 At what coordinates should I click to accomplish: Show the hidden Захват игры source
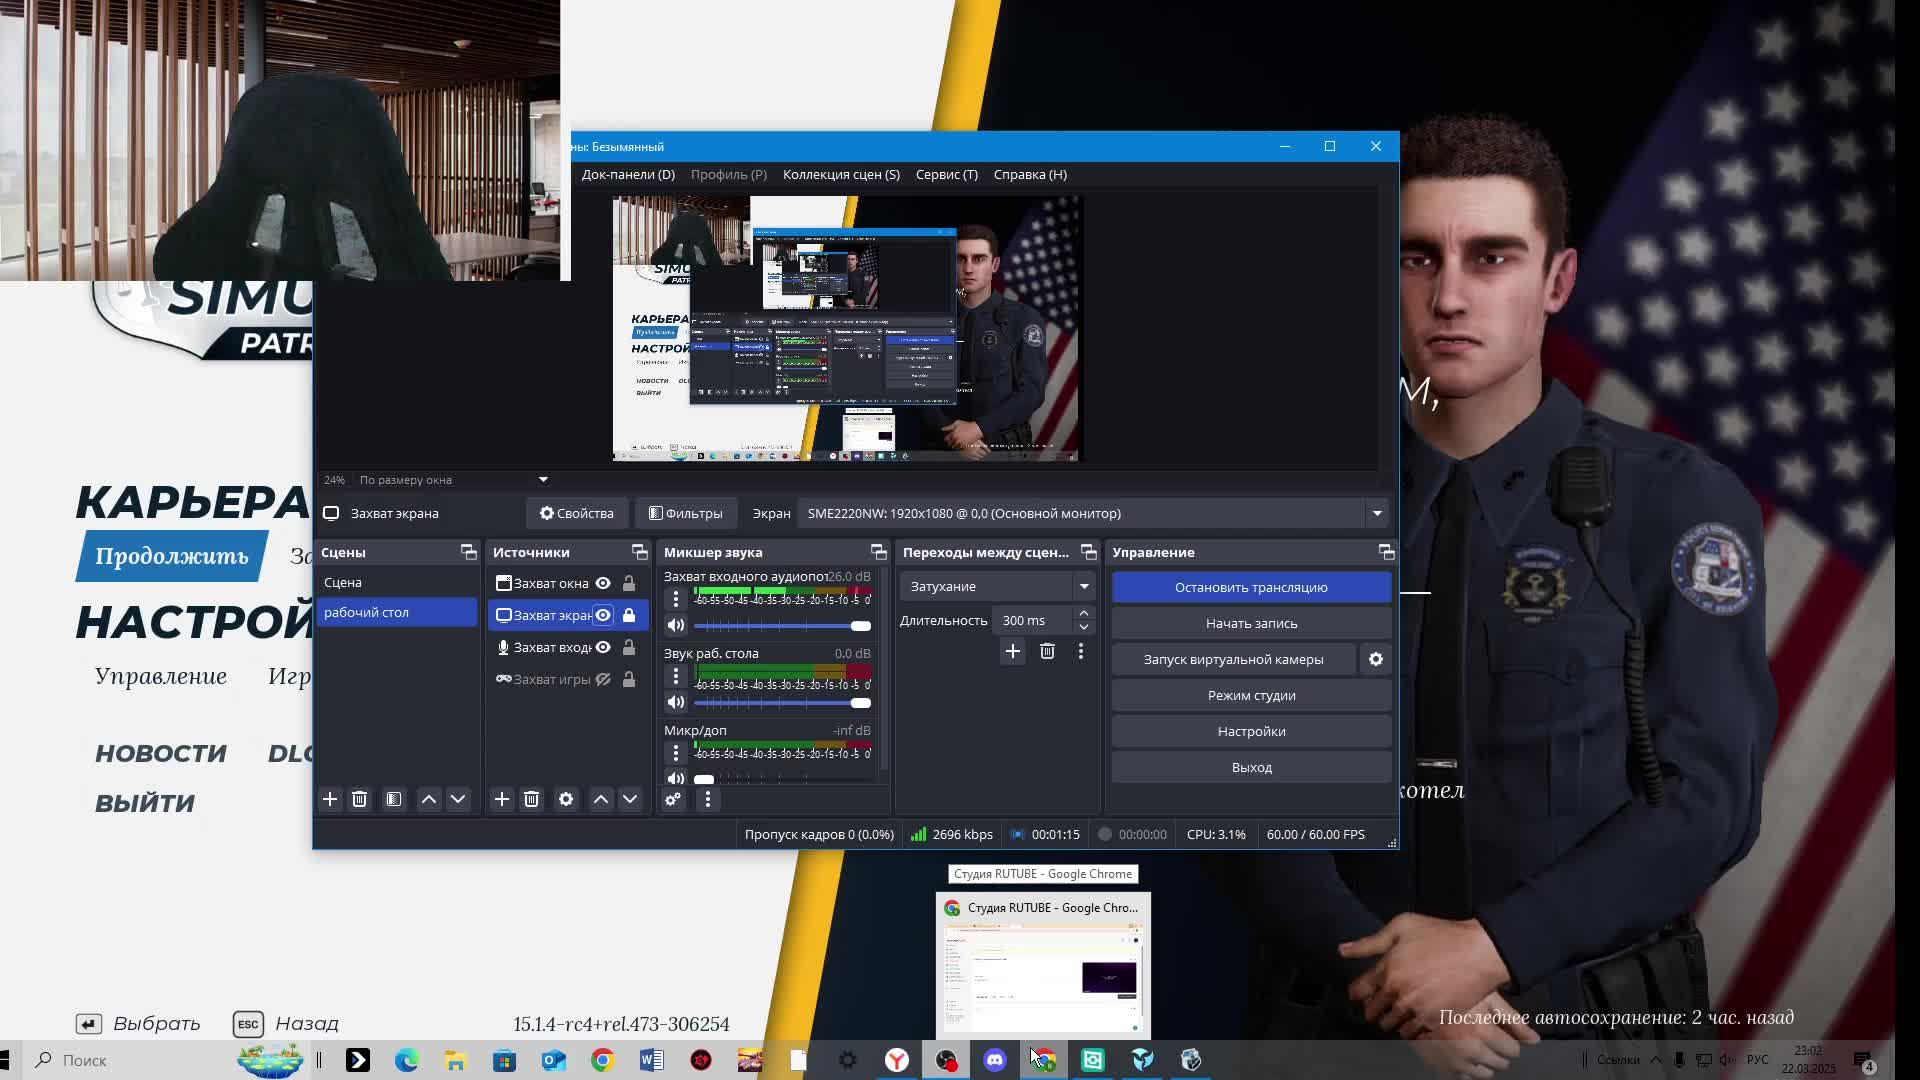[x=603, y=679]
